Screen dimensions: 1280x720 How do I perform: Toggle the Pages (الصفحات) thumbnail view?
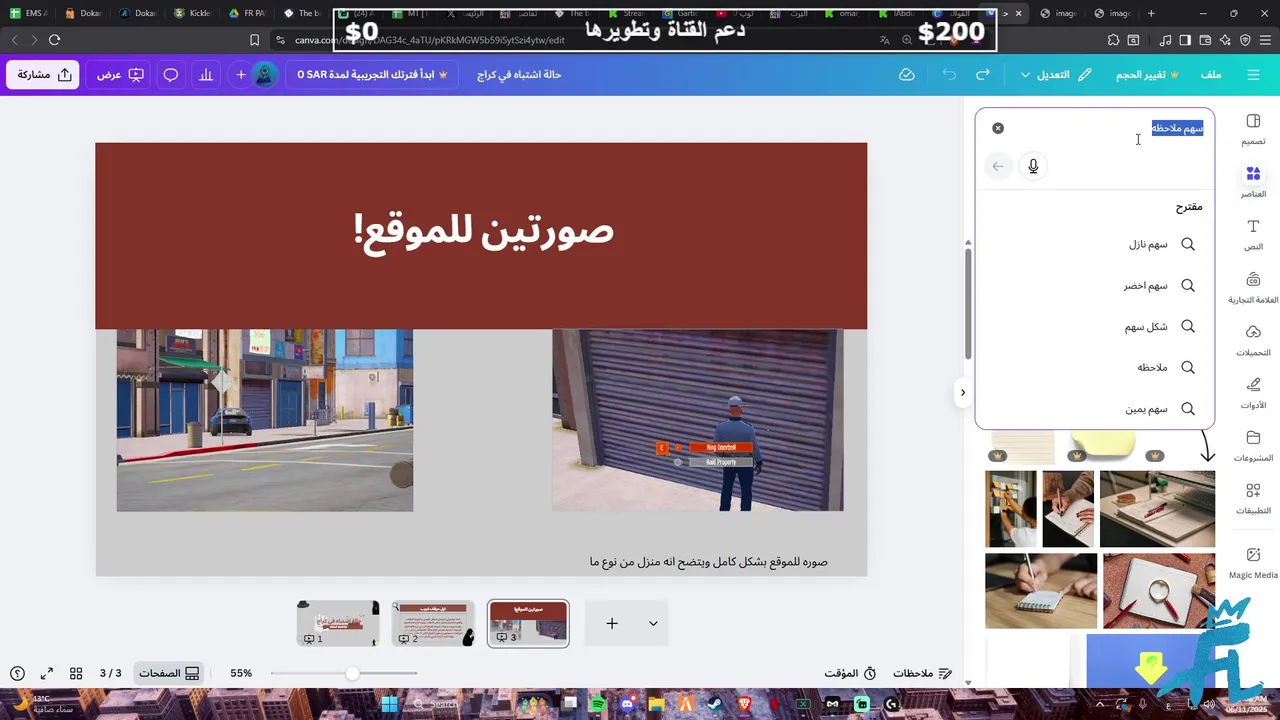[x=169, y=673]
